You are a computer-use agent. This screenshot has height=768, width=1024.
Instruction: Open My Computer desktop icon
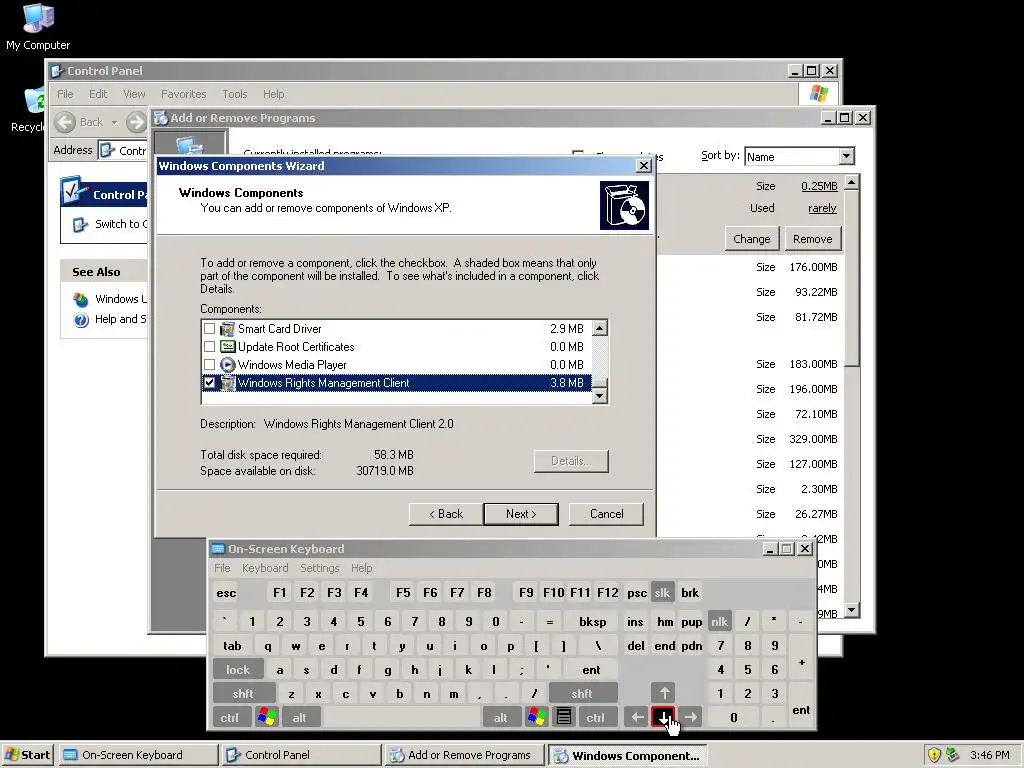pyautogui.click(x=38, y=18)
